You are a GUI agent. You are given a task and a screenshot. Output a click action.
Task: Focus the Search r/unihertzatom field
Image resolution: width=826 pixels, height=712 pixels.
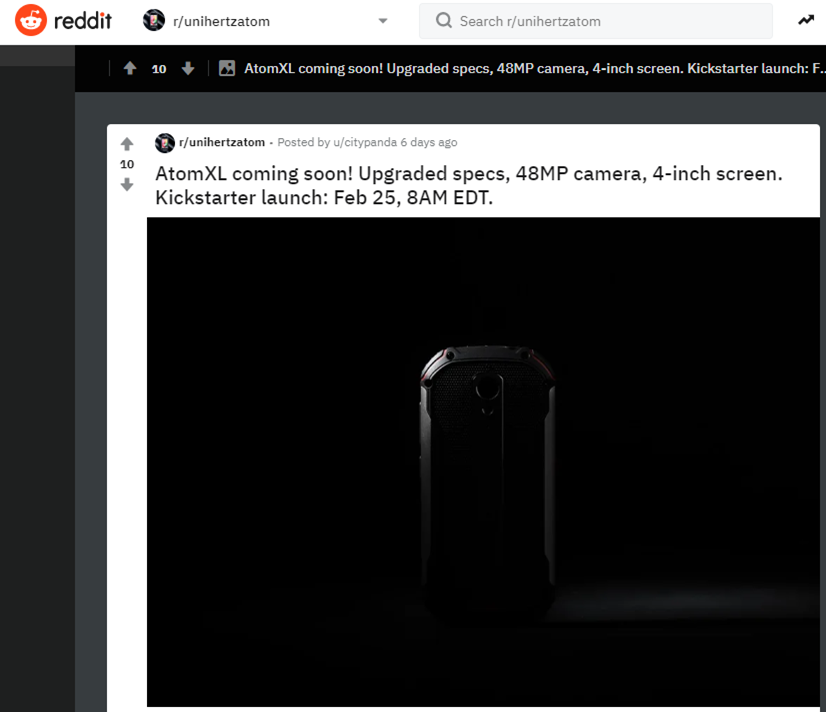coord(596,21)
